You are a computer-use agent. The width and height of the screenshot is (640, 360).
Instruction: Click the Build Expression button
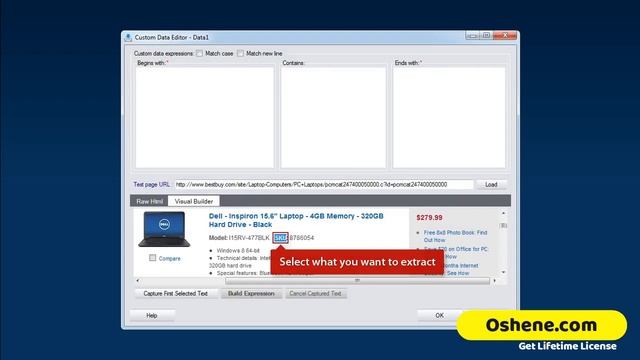[251, 293]
